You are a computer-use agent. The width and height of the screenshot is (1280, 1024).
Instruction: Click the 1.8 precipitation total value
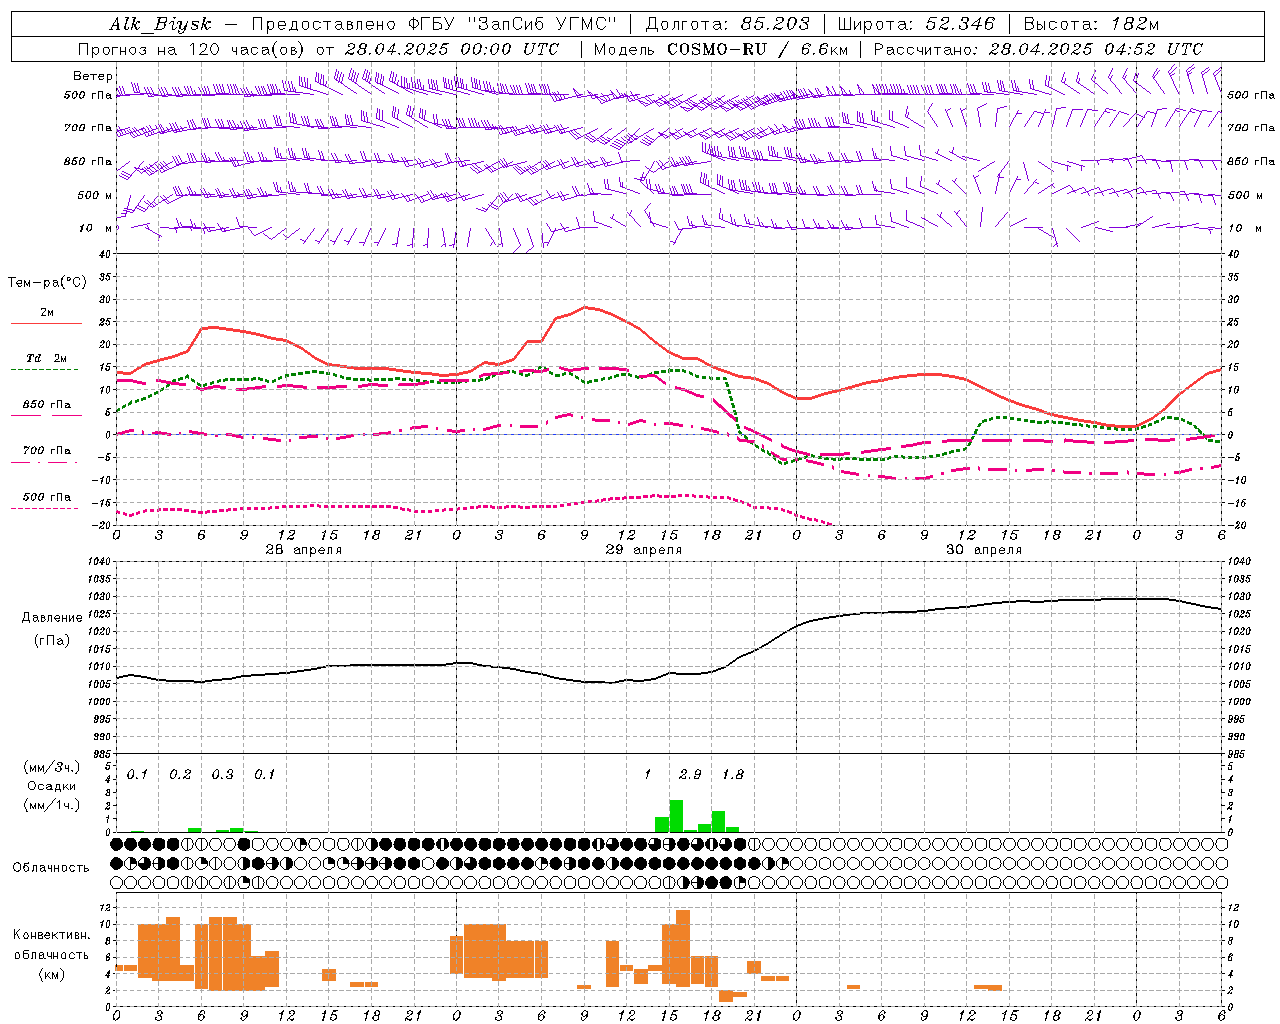(732, 774)
